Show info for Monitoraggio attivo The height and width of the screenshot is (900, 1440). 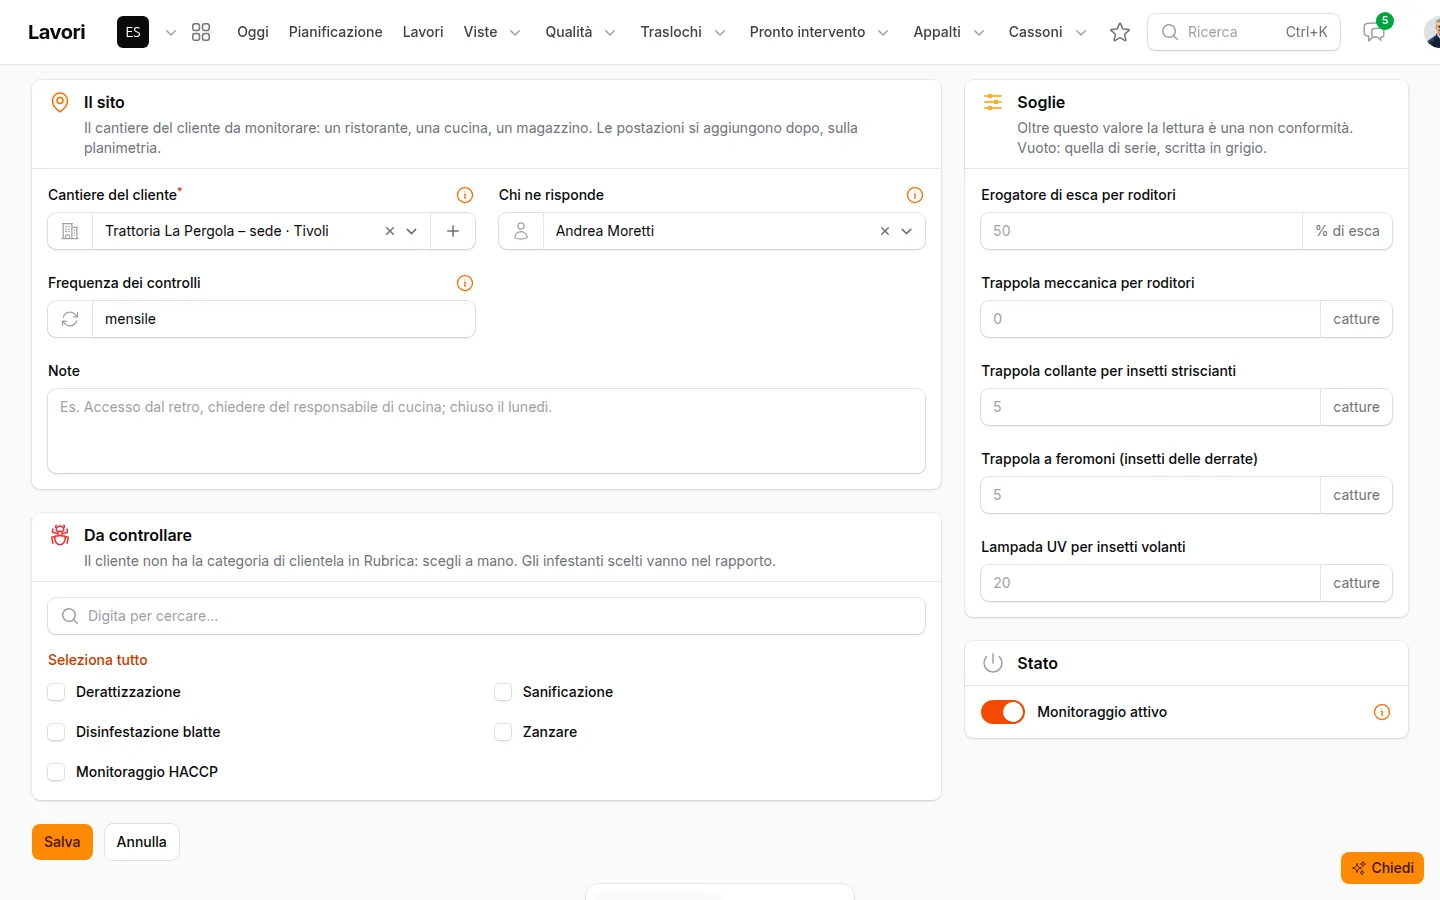click(1382, 712)
